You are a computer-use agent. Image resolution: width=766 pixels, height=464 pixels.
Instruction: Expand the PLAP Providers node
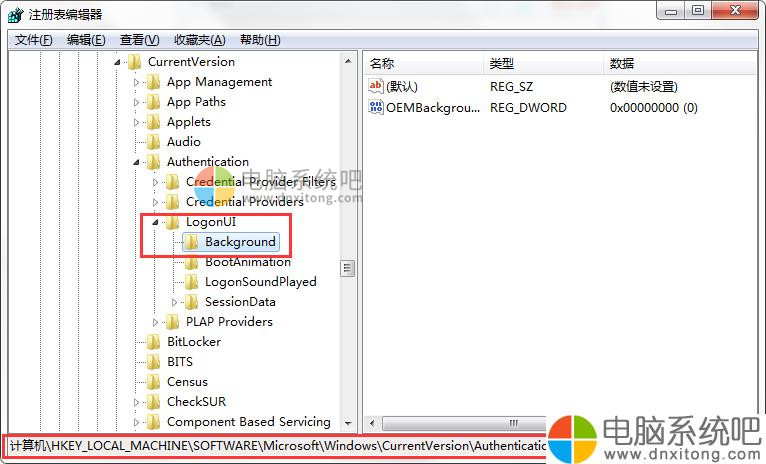click(x=155, y=322)
